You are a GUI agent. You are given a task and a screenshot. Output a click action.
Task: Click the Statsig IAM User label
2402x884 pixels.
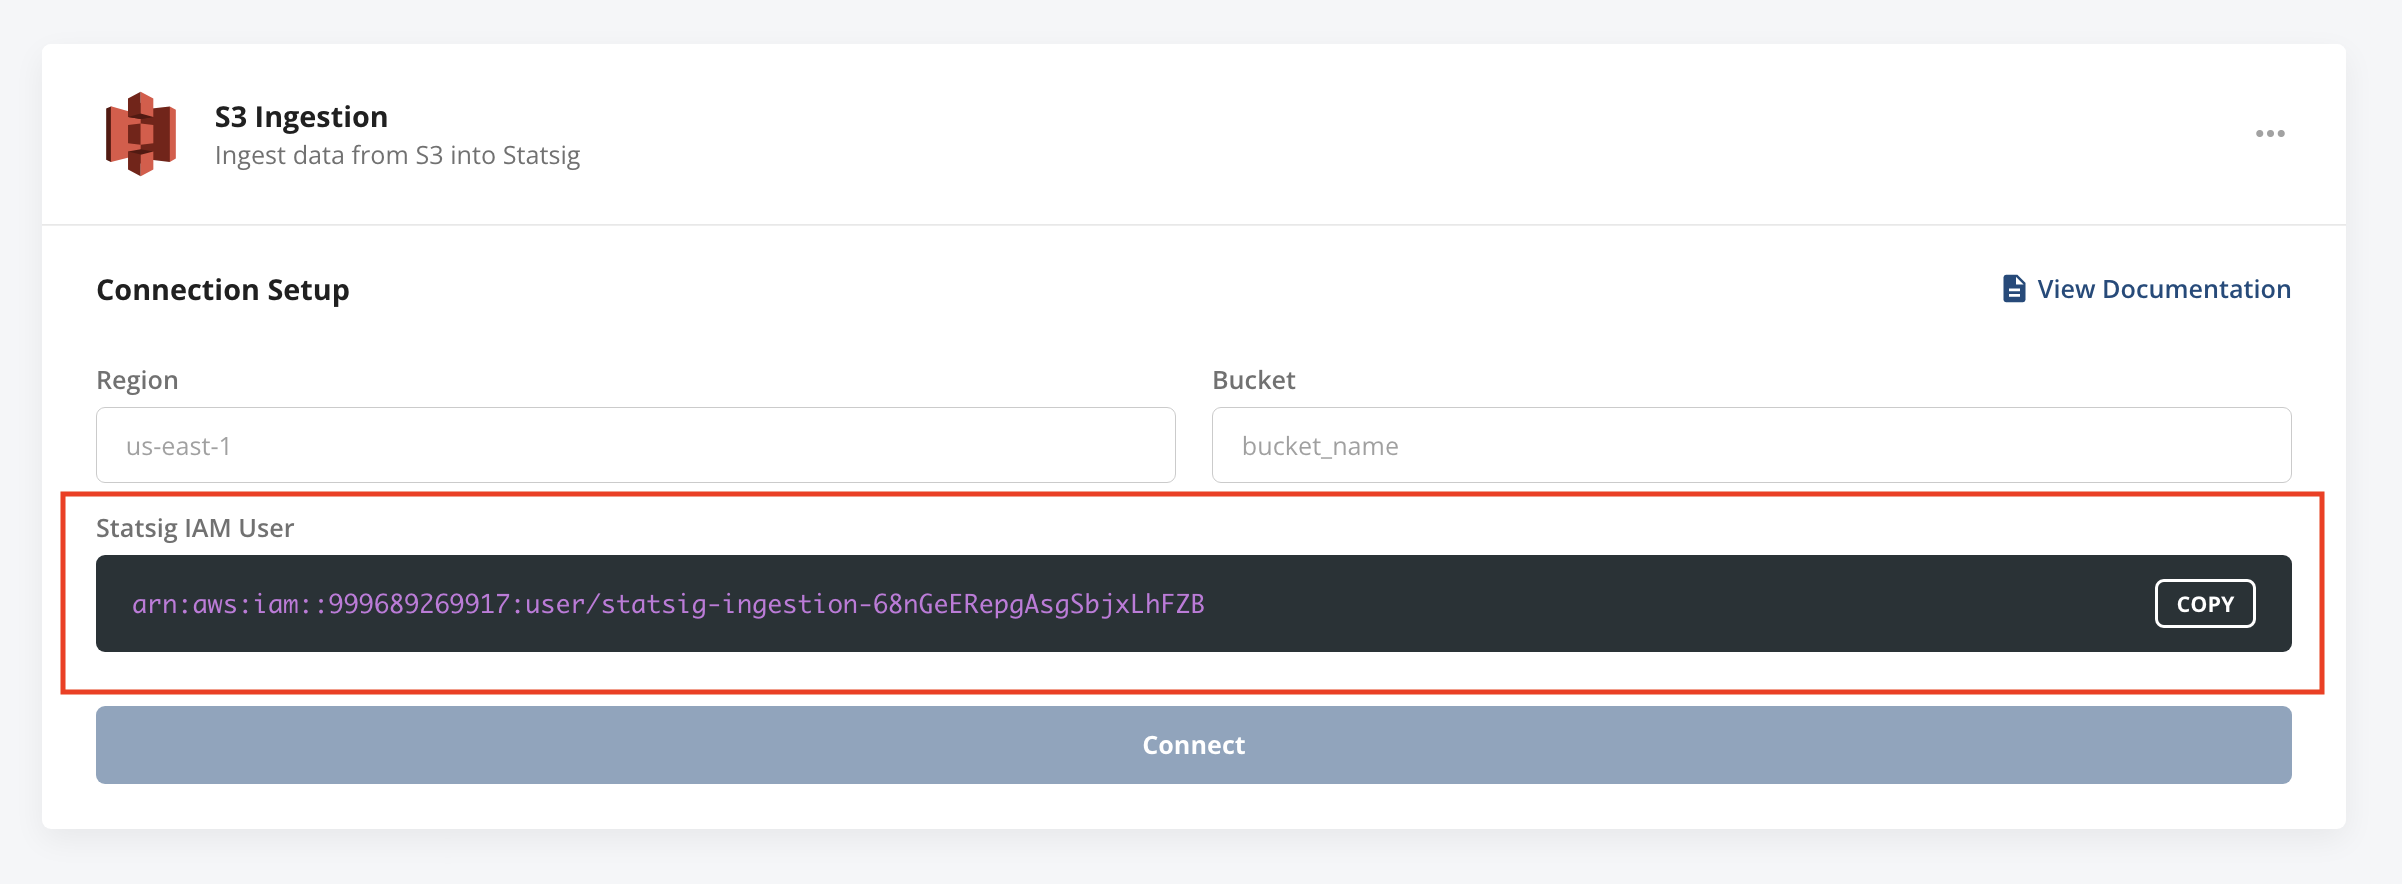tap(194, 527)
